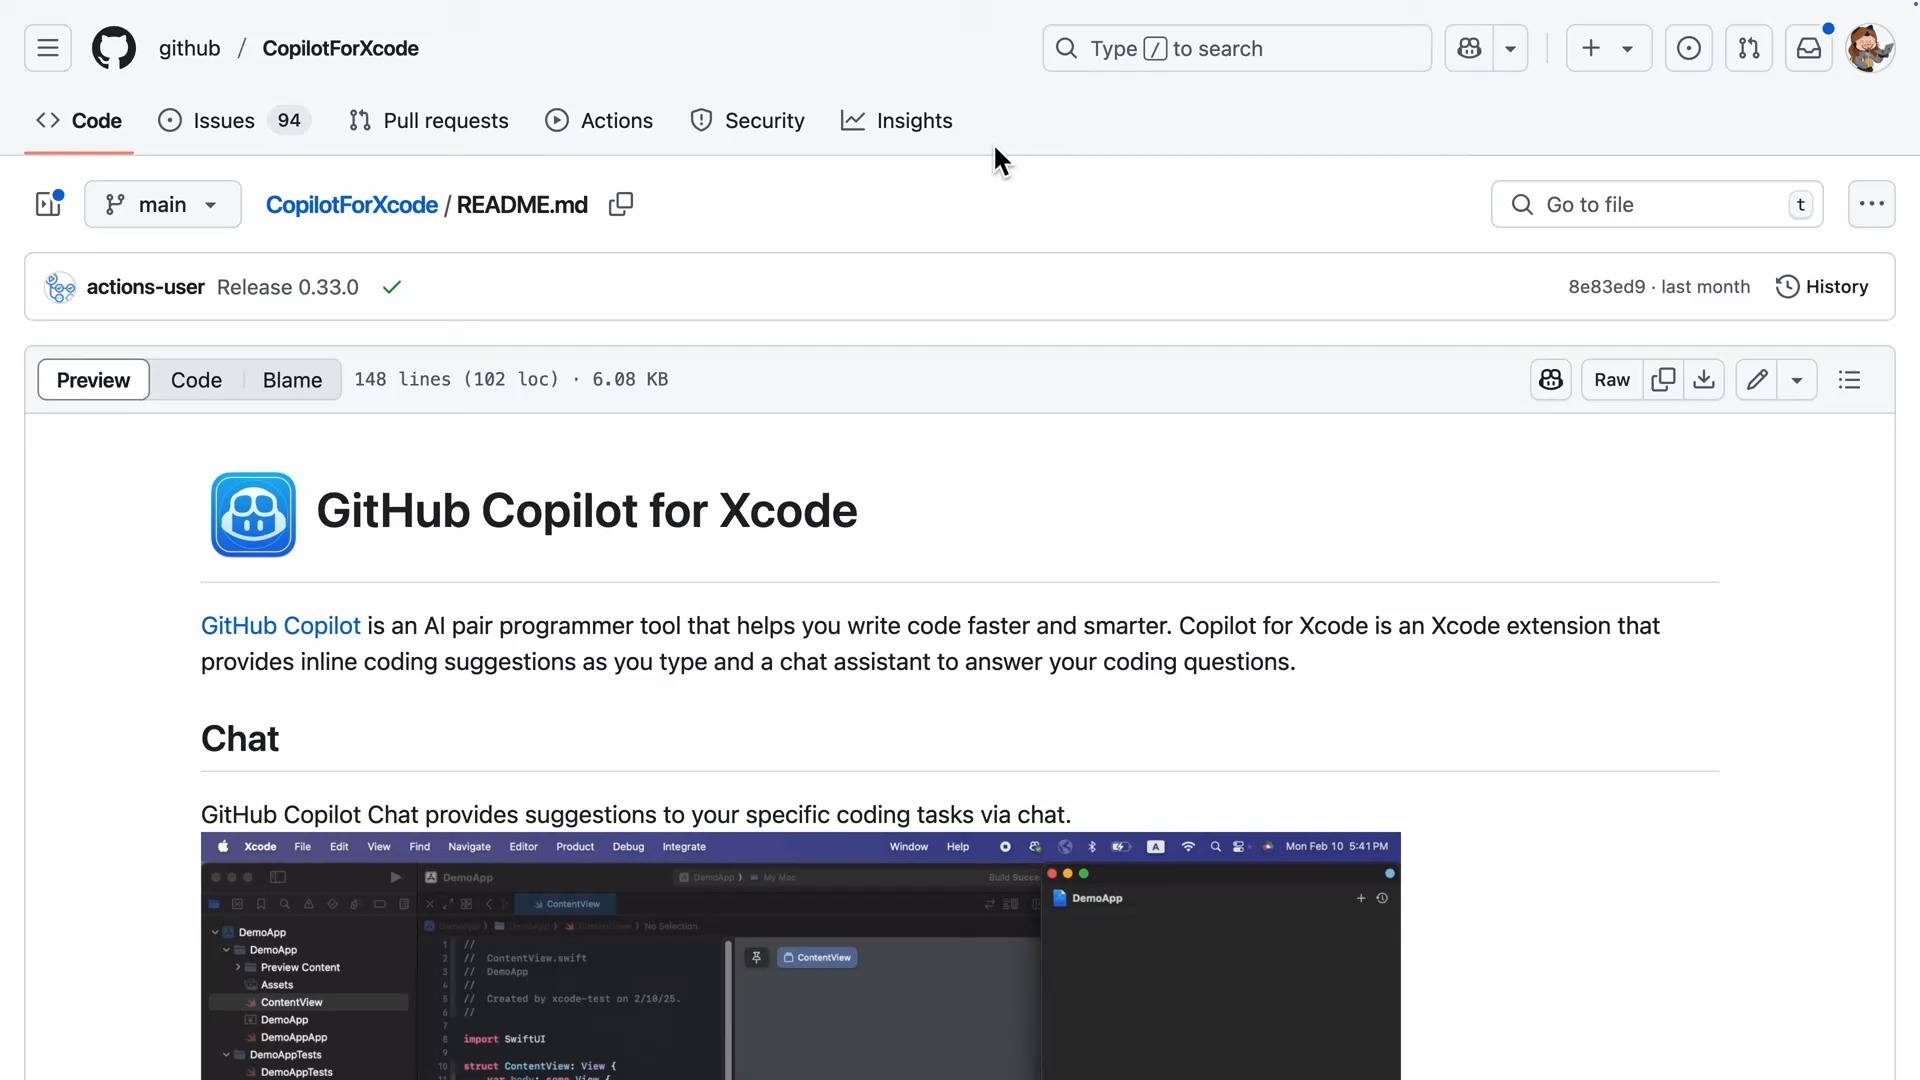Open the main branch dropdown
The height and width of the screenshot is (1080, 1920).
tap(163, 204)
